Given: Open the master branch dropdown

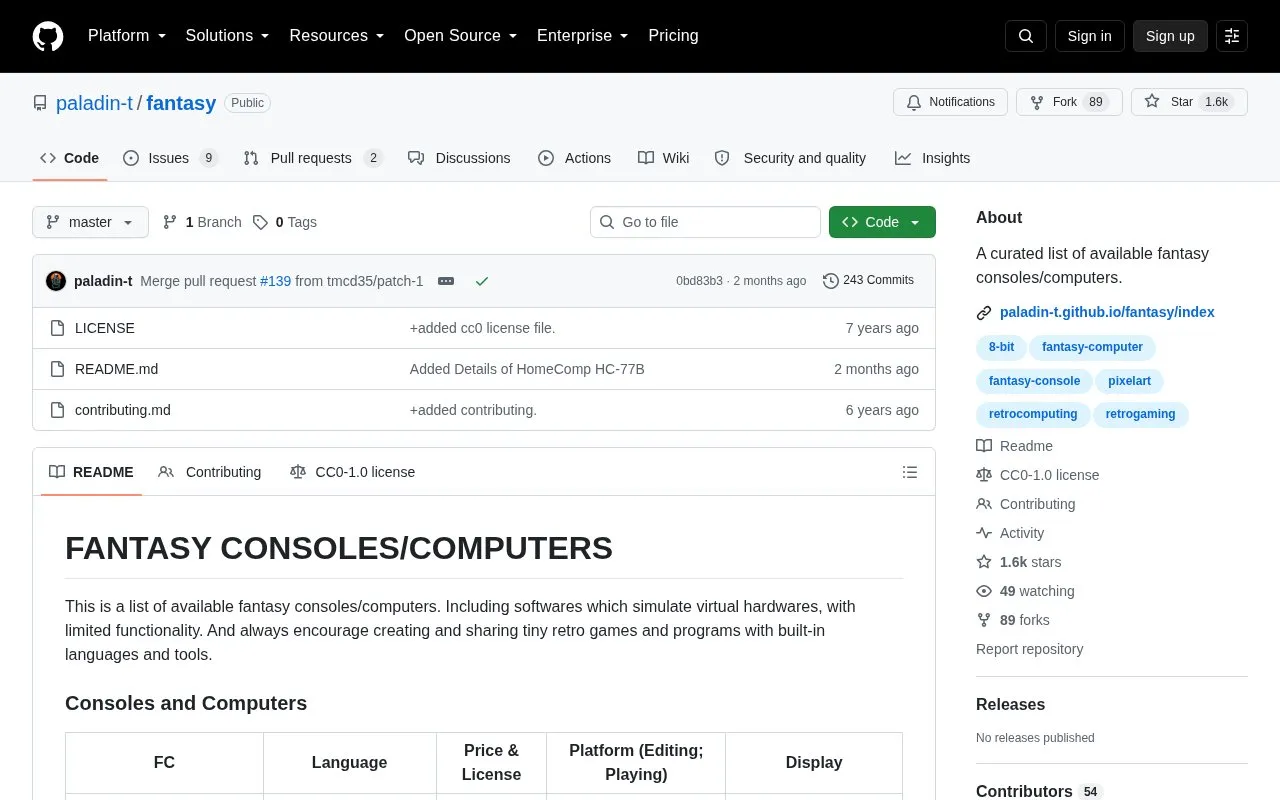Looking at the screenshot, I should point(90,222).
